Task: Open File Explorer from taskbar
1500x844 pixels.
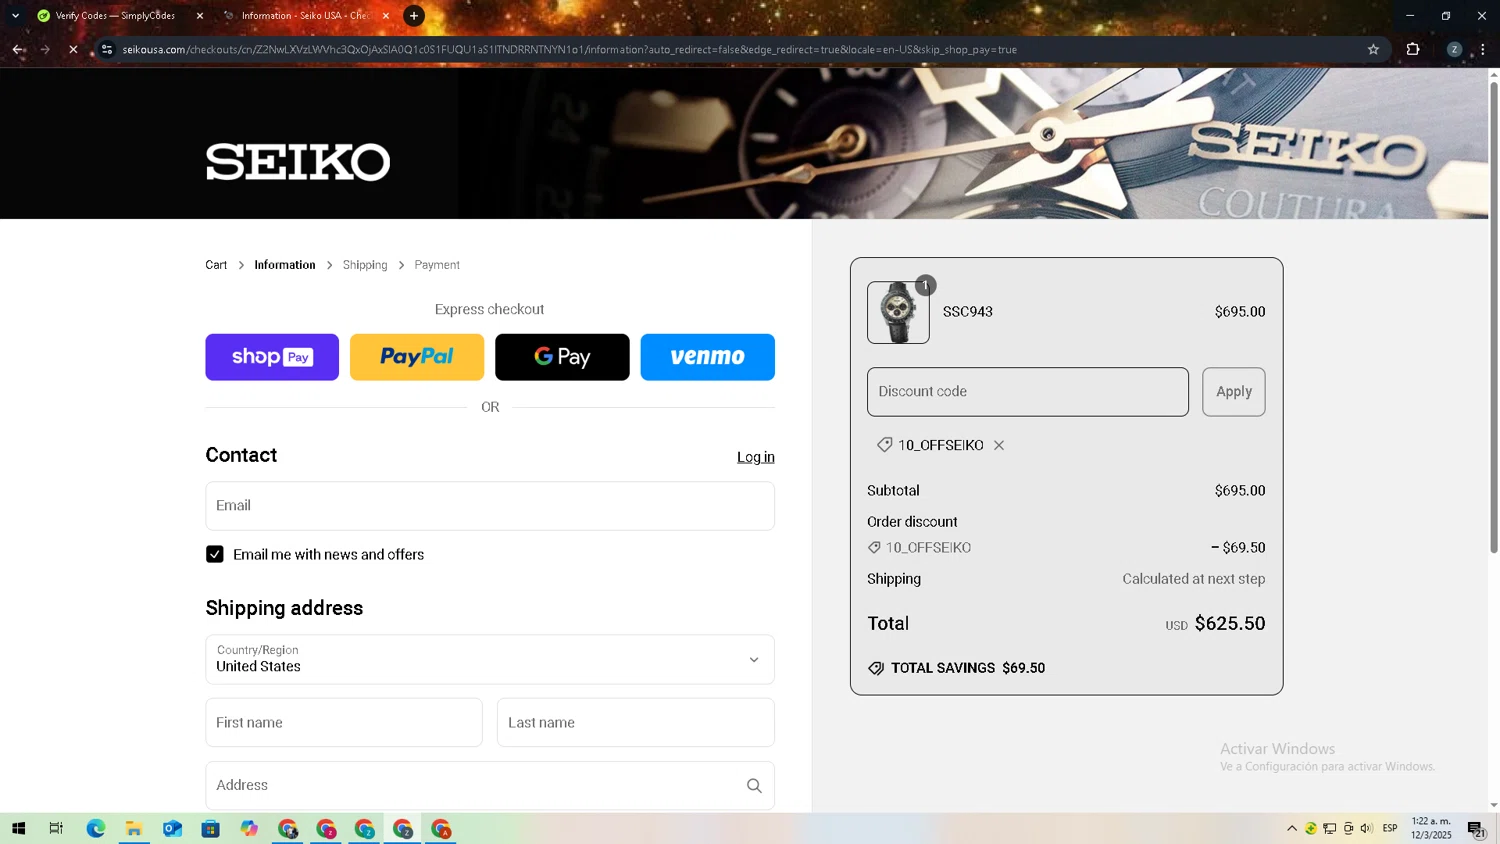Action: point(134,829)
